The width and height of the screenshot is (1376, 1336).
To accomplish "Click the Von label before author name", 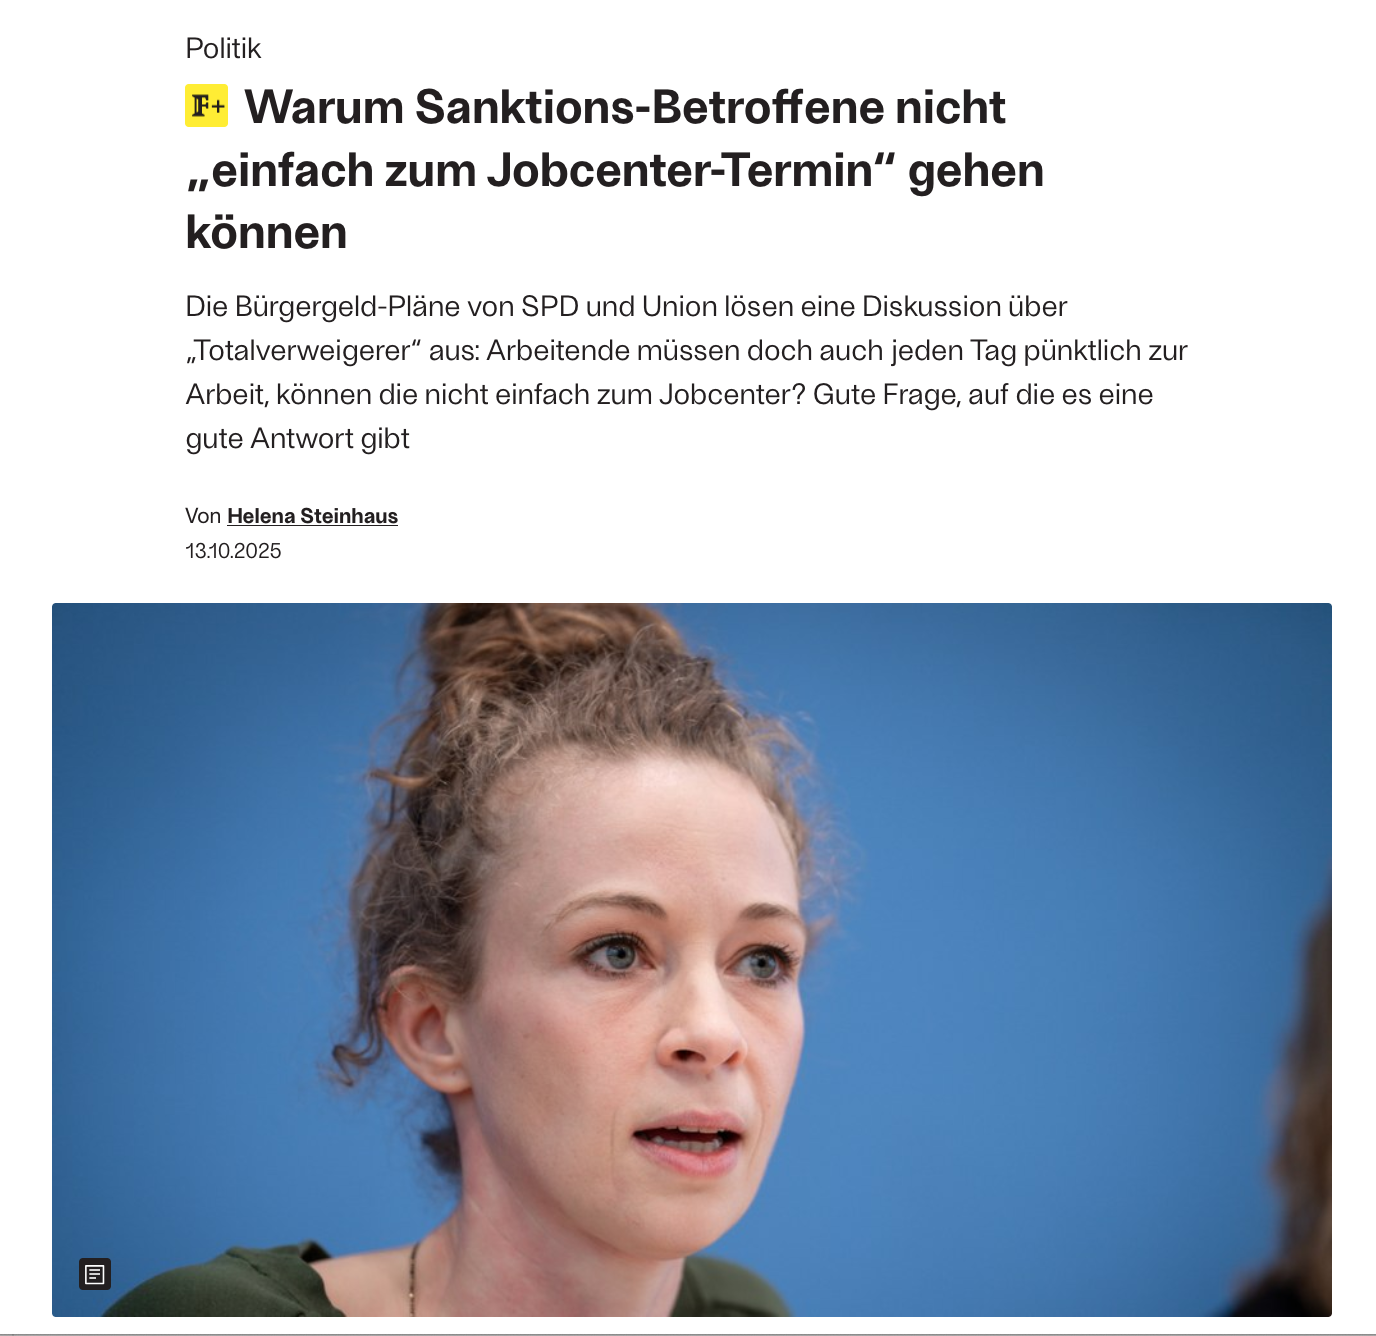I will tap(203, 516).
